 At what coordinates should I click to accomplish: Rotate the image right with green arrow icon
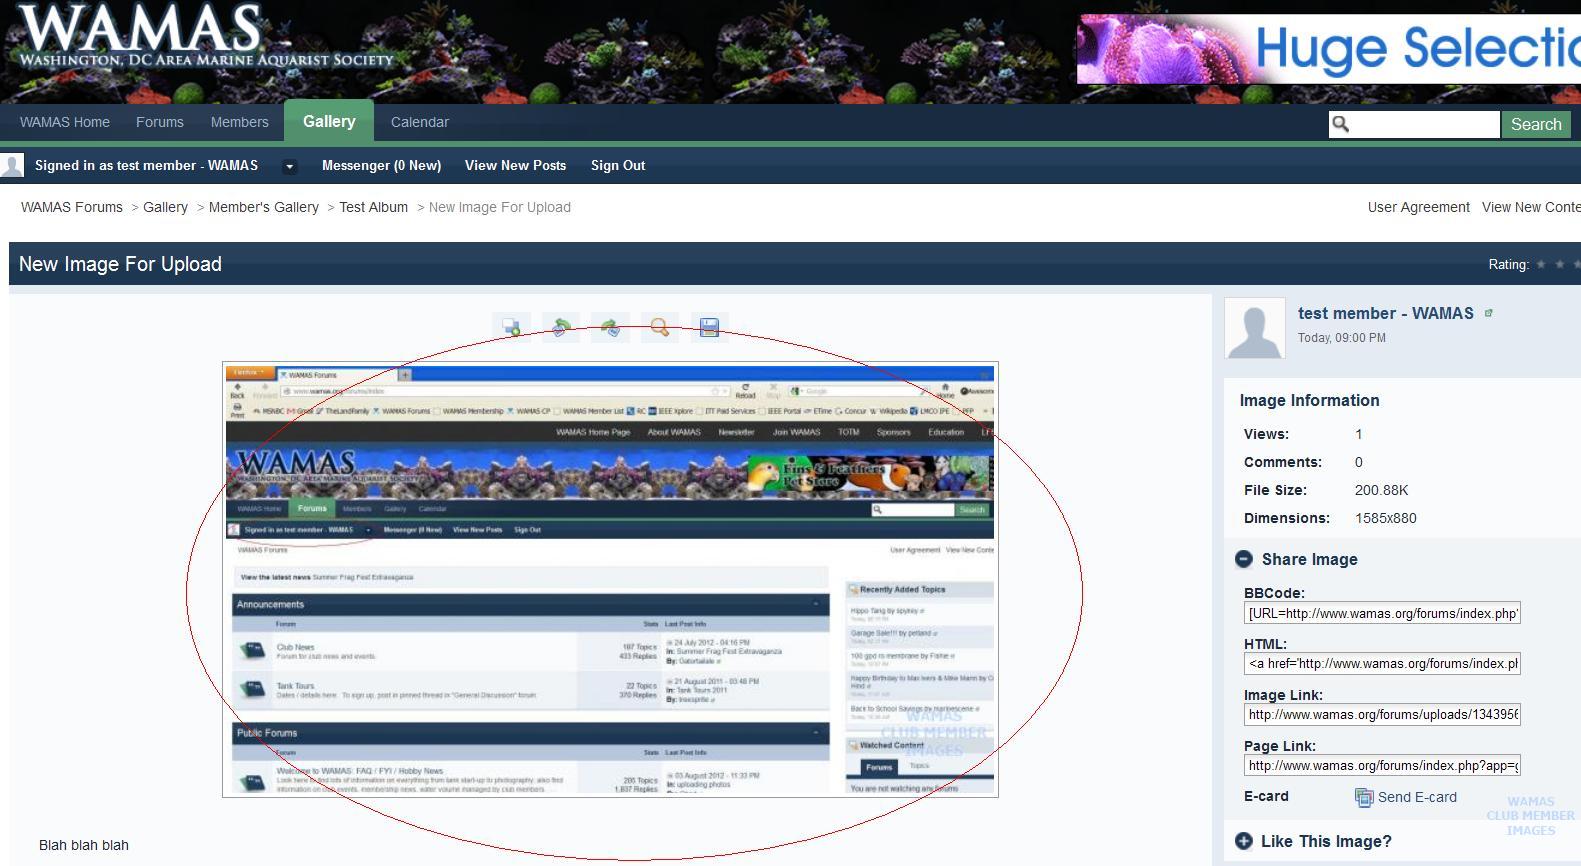tap(610, 327)
